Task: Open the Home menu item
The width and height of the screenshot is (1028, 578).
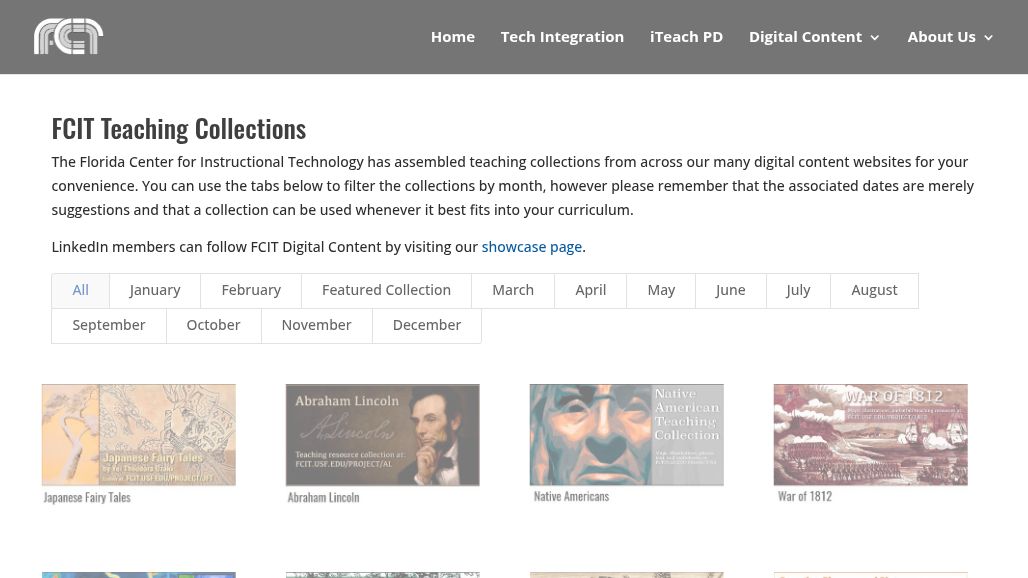Action: [x=452, y=37]
